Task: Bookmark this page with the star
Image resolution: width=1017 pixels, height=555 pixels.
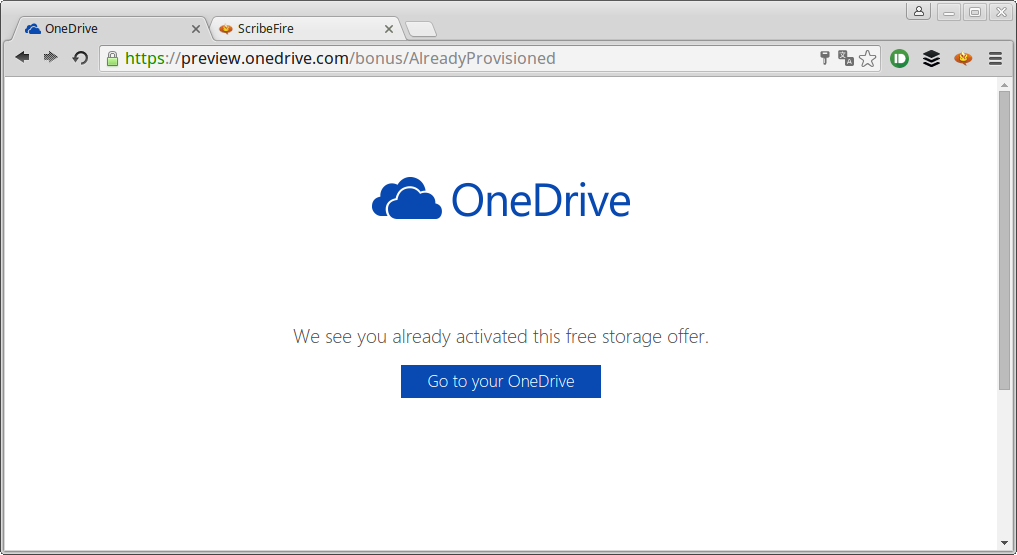Action: 867,58
